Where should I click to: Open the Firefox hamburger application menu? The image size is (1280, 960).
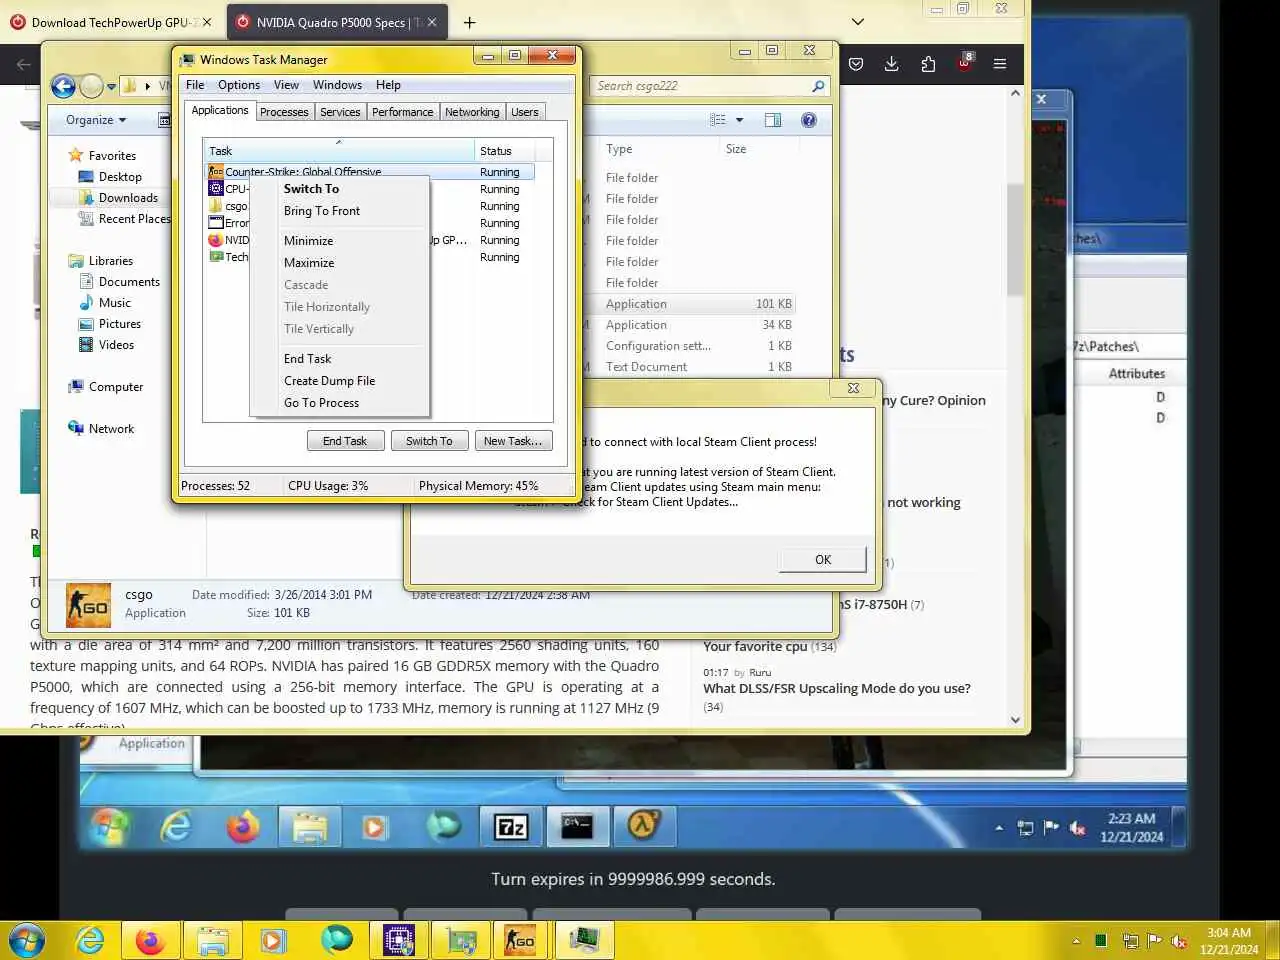pyautogui.click(x=1000, y=64)
